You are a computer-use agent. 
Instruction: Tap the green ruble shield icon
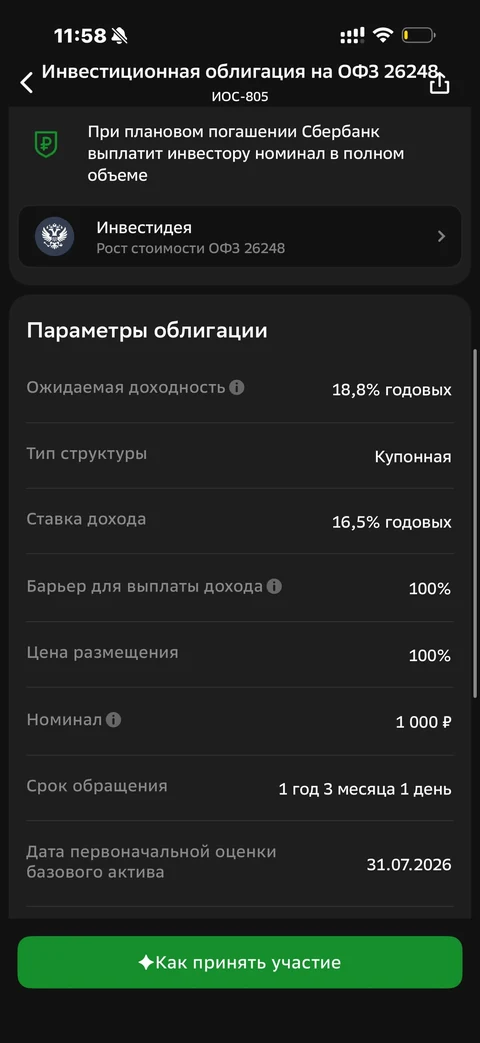[46, 143]
